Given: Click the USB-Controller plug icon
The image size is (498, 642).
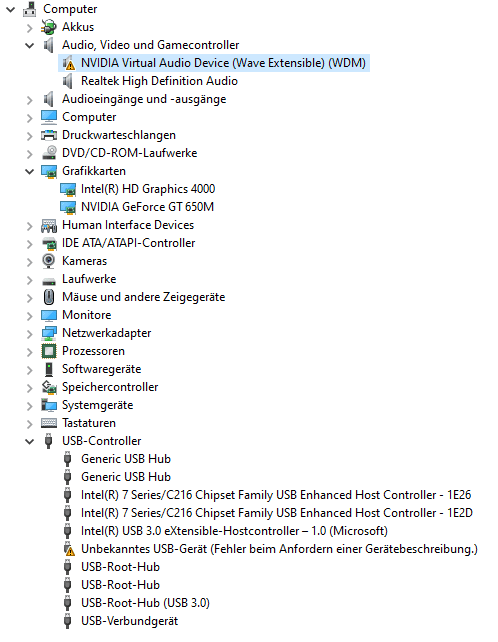Looking at the screenshot, I should click(x=48, y=441).
